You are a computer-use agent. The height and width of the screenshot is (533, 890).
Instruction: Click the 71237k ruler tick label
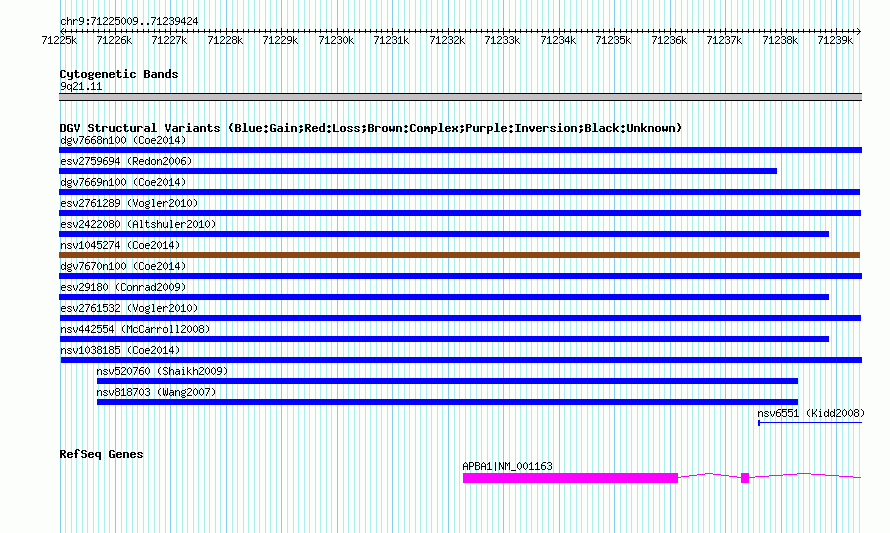724,40
